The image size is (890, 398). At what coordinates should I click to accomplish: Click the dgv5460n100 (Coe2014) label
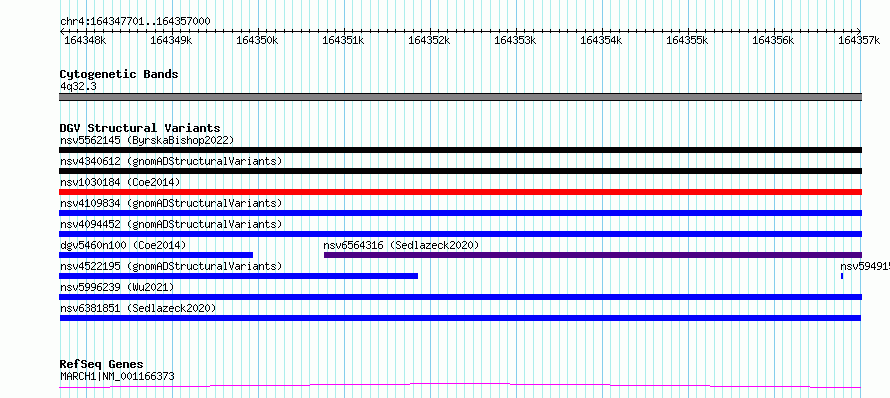(x=123, y=245)
